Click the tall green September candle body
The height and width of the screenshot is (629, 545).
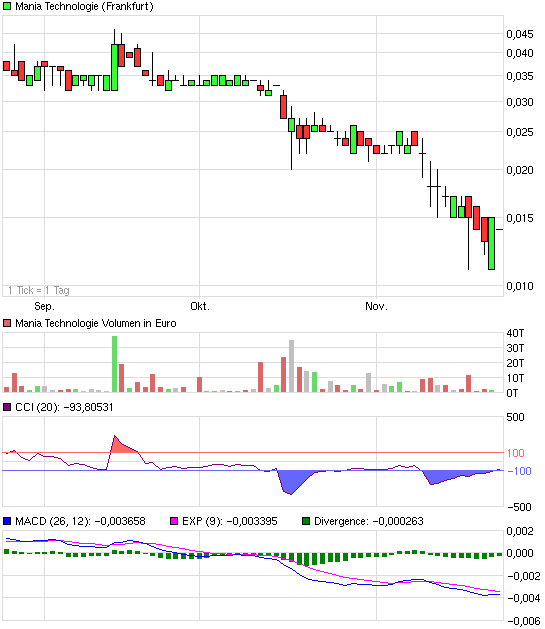(114, 67)
